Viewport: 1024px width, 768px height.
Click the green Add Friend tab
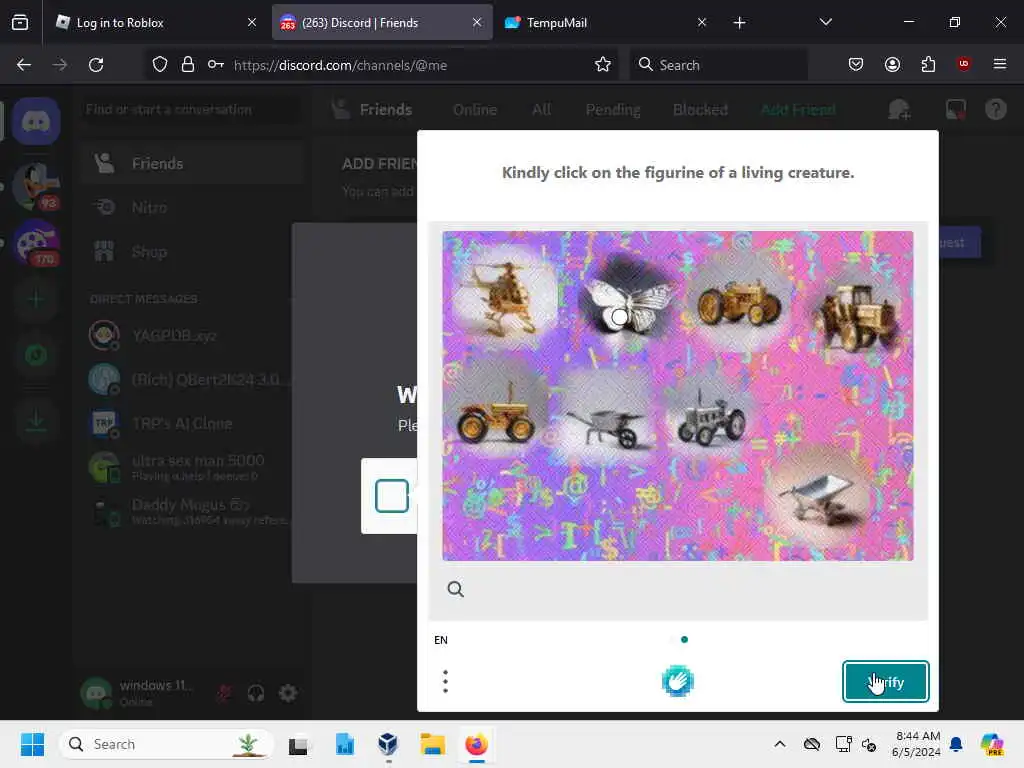click(798, 110)
